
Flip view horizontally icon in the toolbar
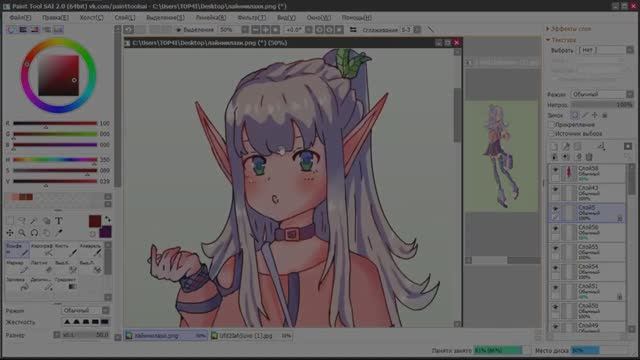353,29
